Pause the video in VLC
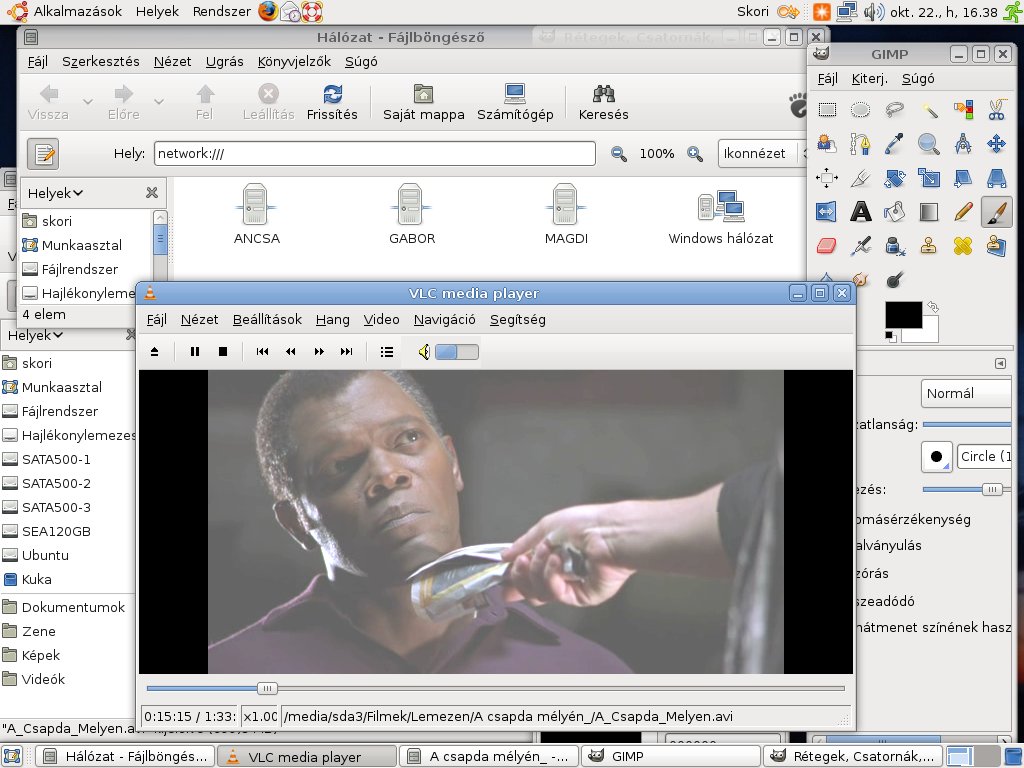This screenshot has width=1024, height=768. pos(195,351)
